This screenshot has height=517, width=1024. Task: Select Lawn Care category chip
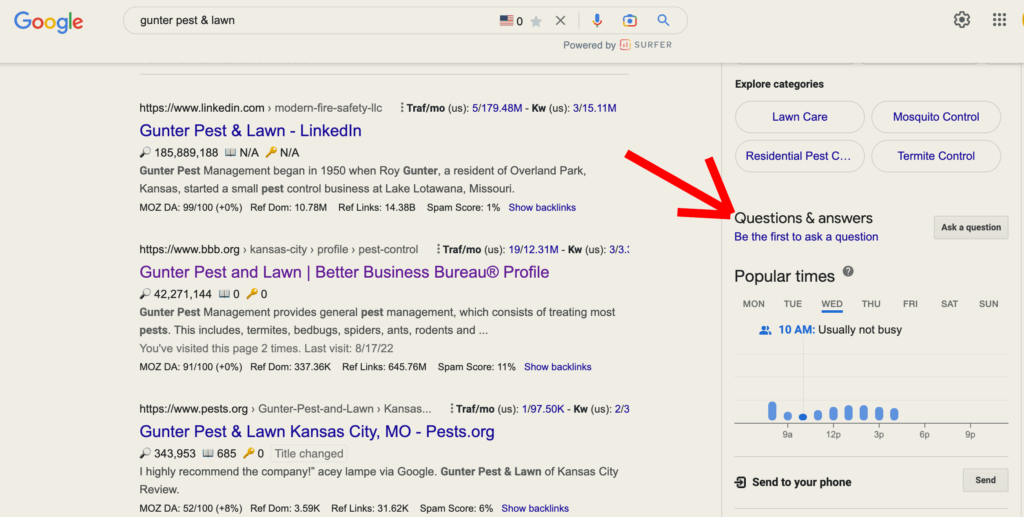(x=800, y=117)
